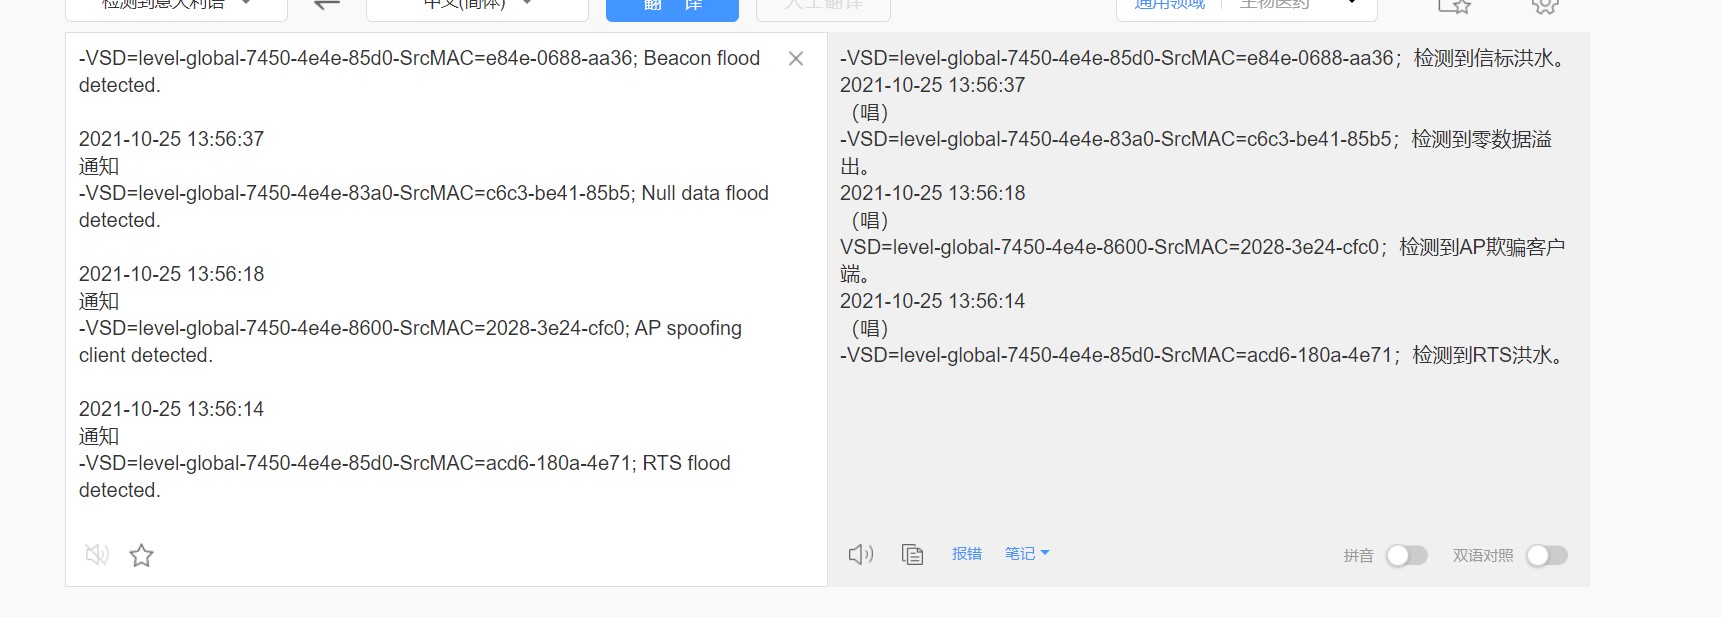
Task: Open the favorites collection icon at top right
Action: [x=1454, y=5]
